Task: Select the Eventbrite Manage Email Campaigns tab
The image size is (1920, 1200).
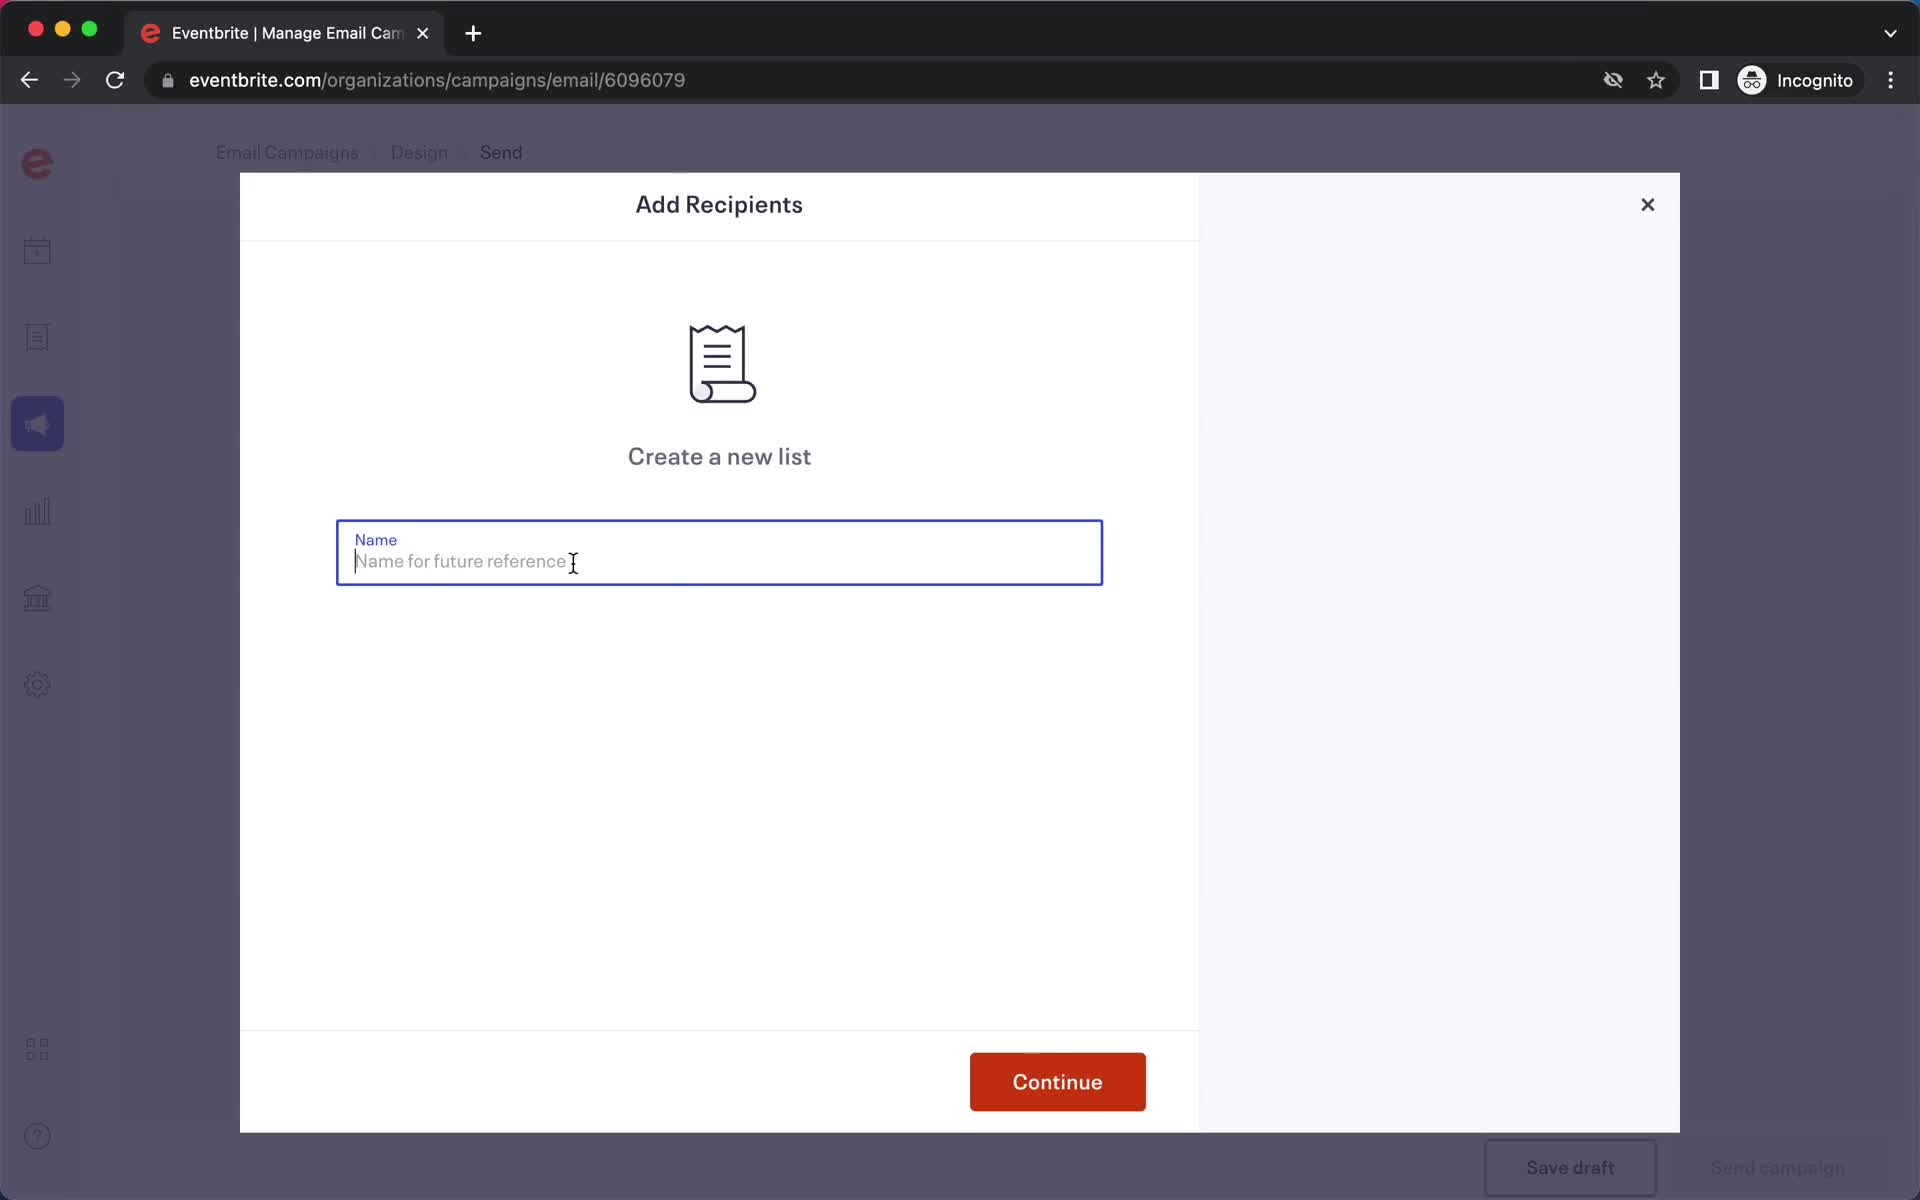Action: coord(285,33)
